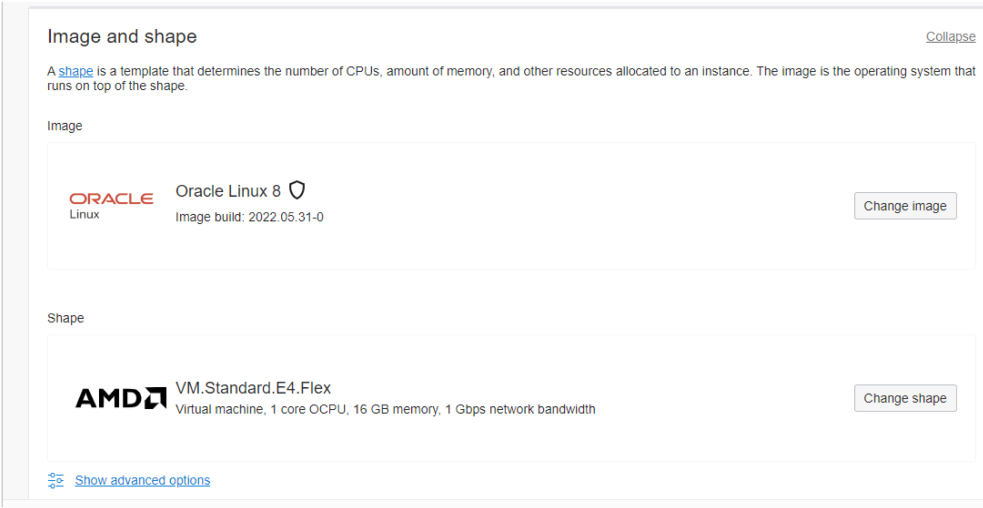This screenshot has width=983, height=508.
Task: Click the Image and shape heading
Action: point(122,37)
